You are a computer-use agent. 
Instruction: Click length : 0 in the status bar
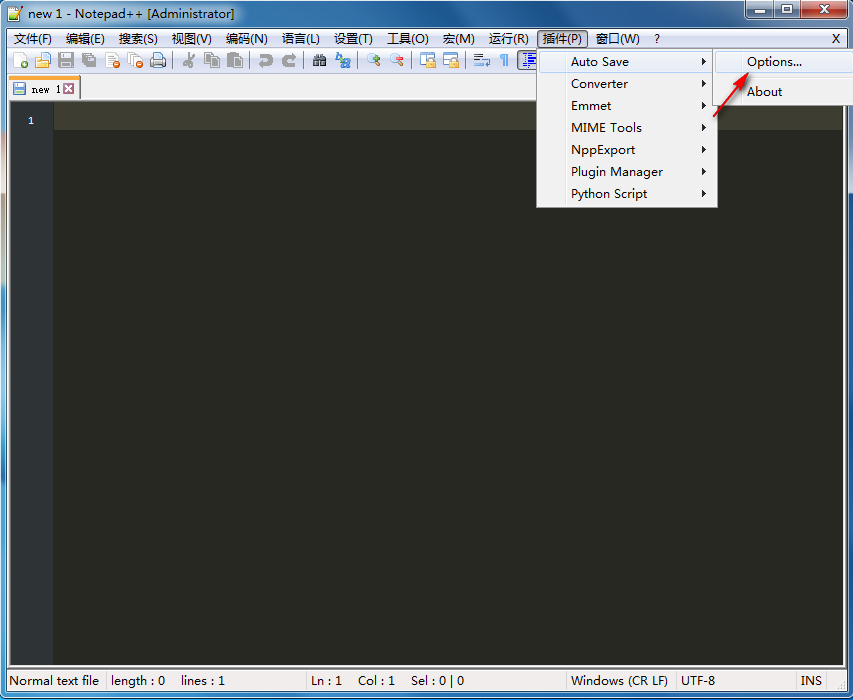pyautogui.click(x=138, y=680)
